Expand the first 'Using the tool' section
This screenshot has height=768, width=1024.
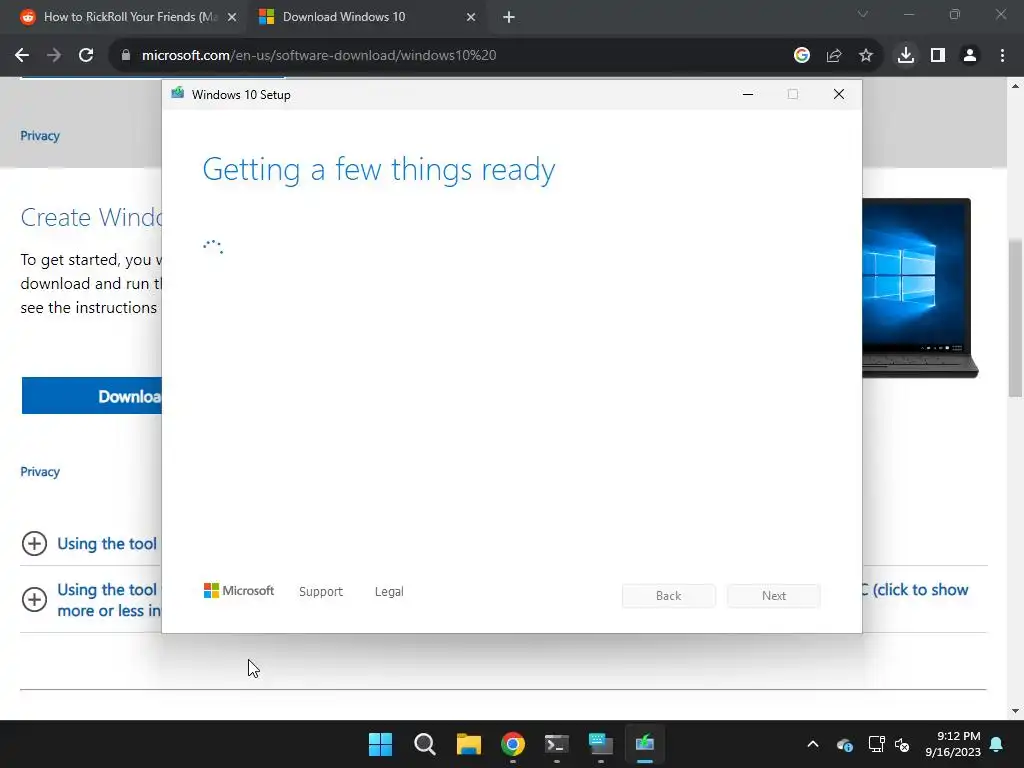[x=34, y=543]
